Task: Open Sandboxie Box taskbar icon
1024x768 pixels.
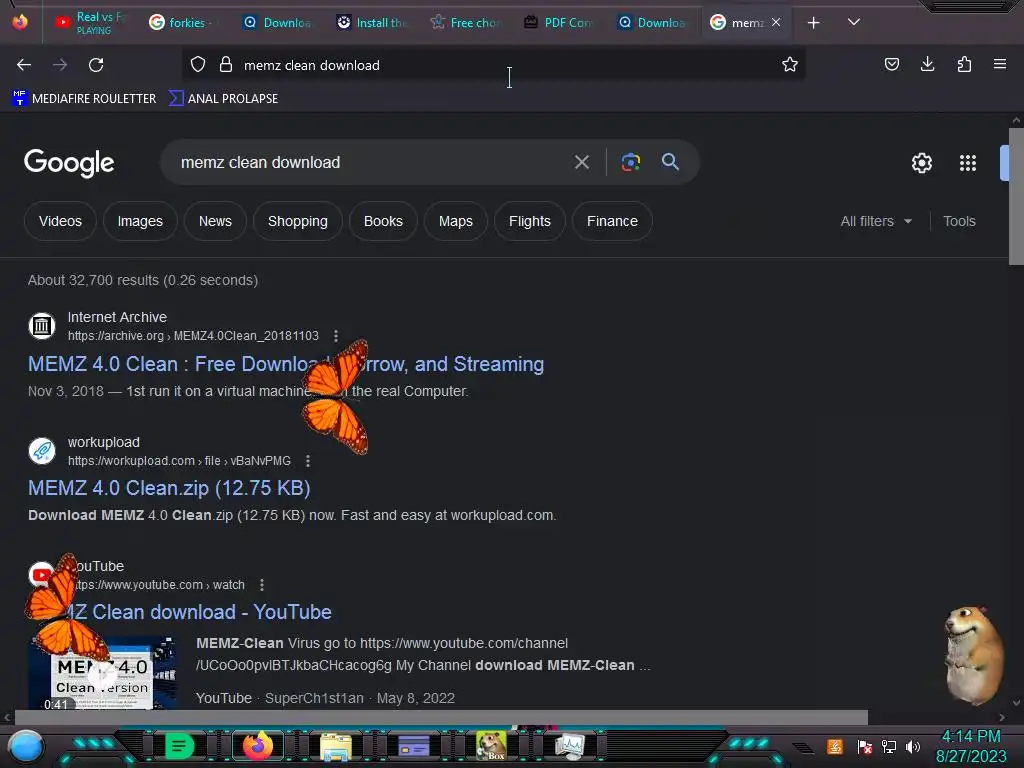Action: [491, 745]
